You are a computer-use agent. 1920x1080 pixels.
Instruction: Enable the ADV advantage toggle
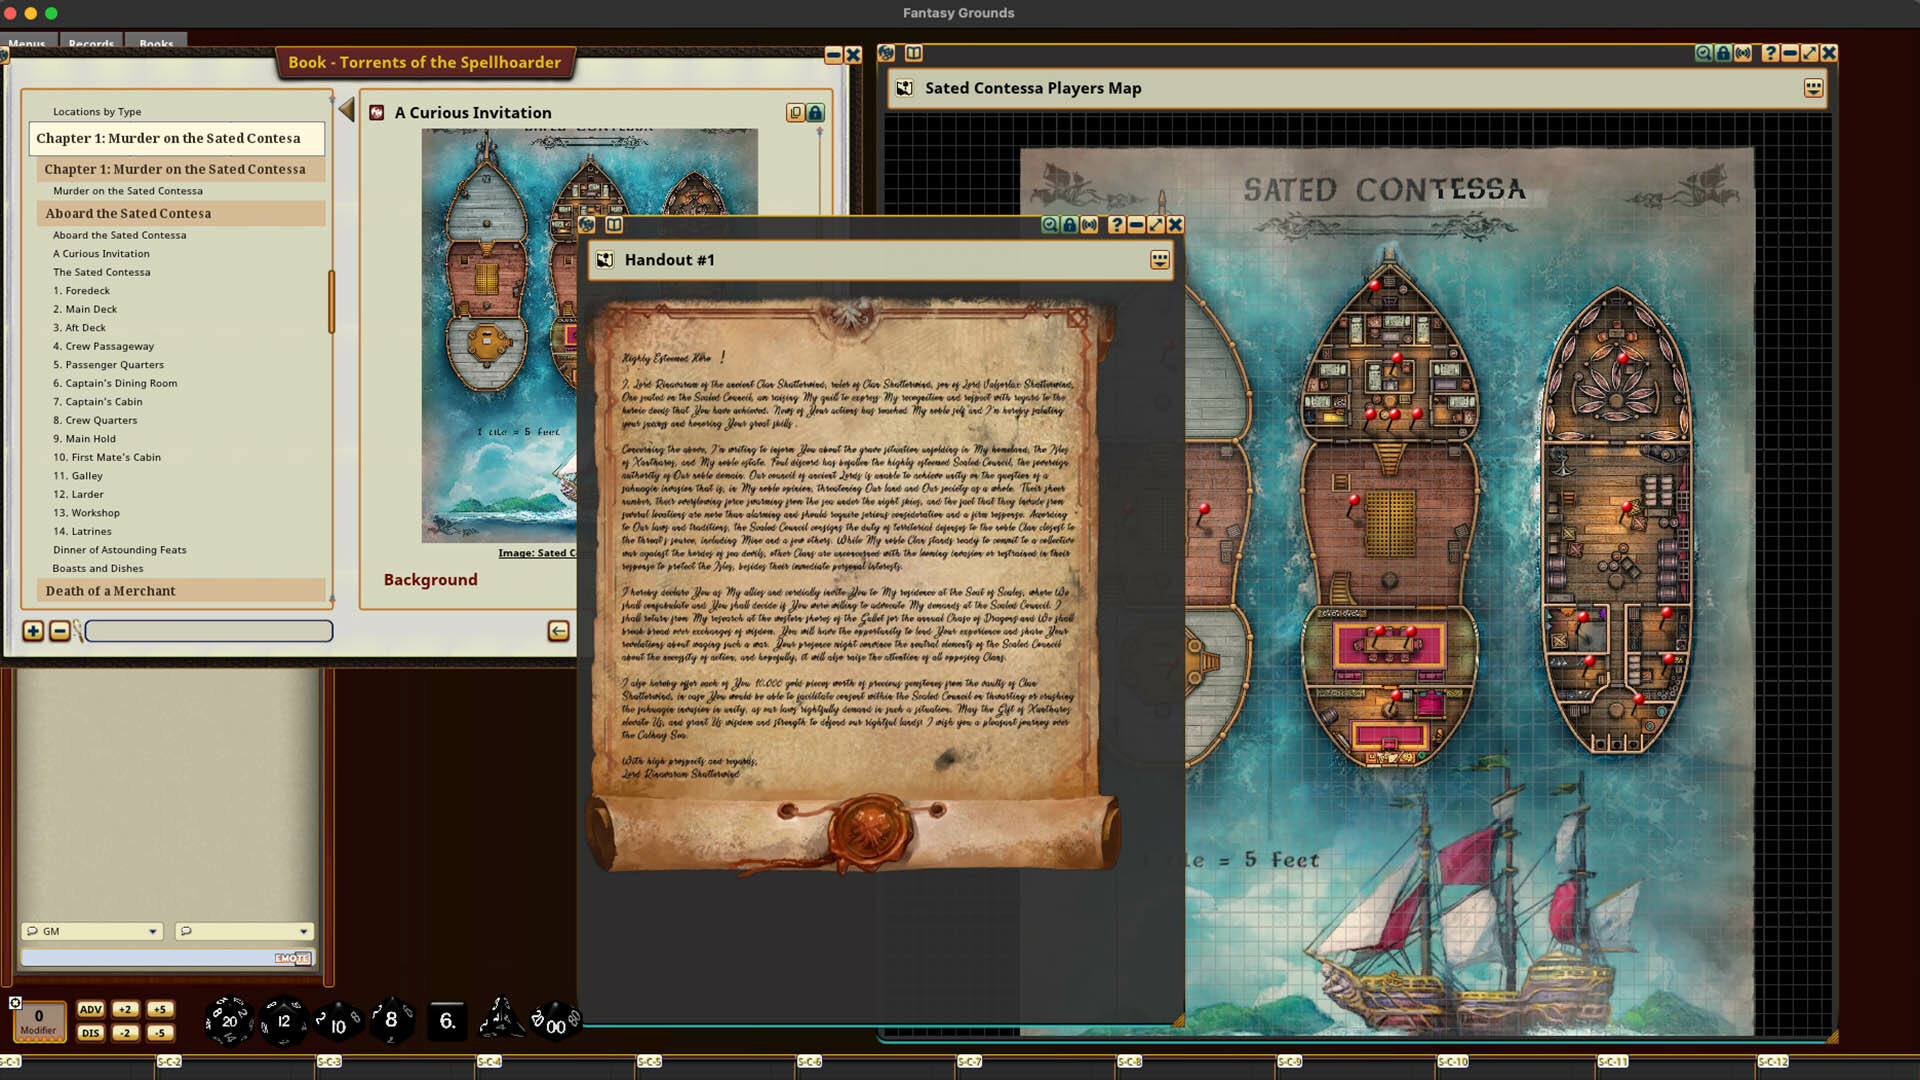point(90,1010)
